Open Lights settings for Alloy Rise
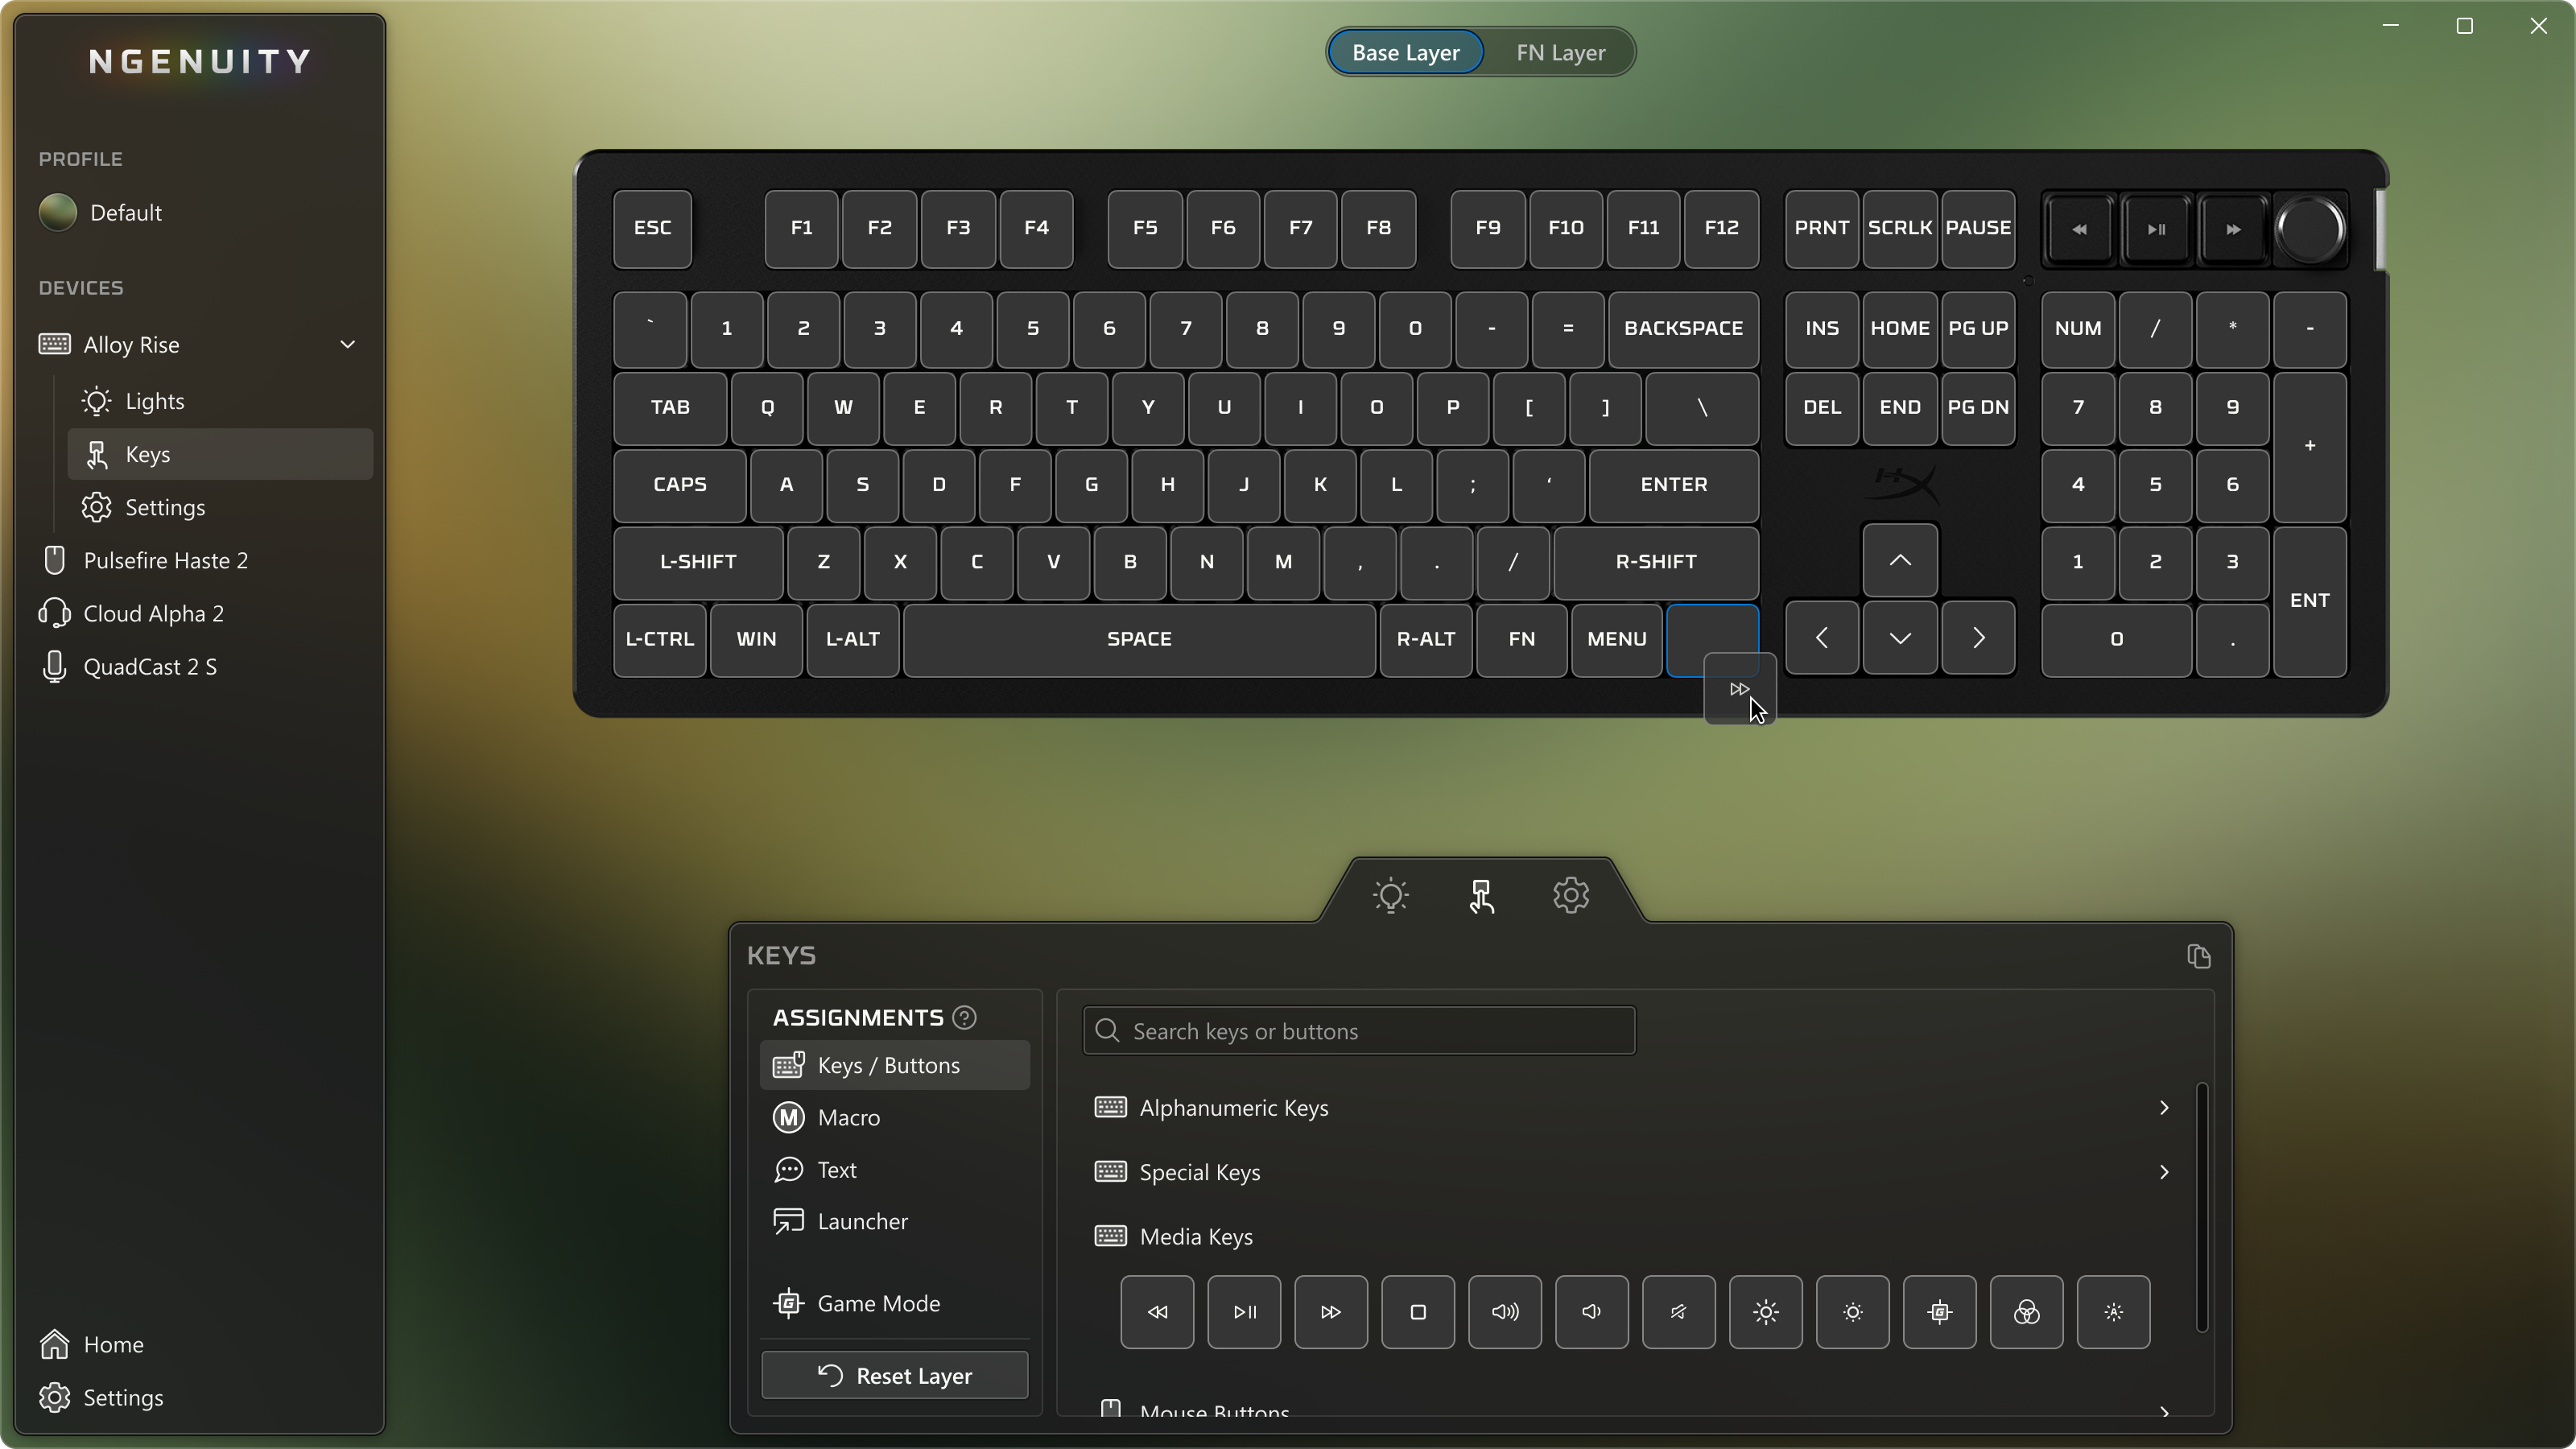This screenshot has height=1449, width=2576. 157,401
